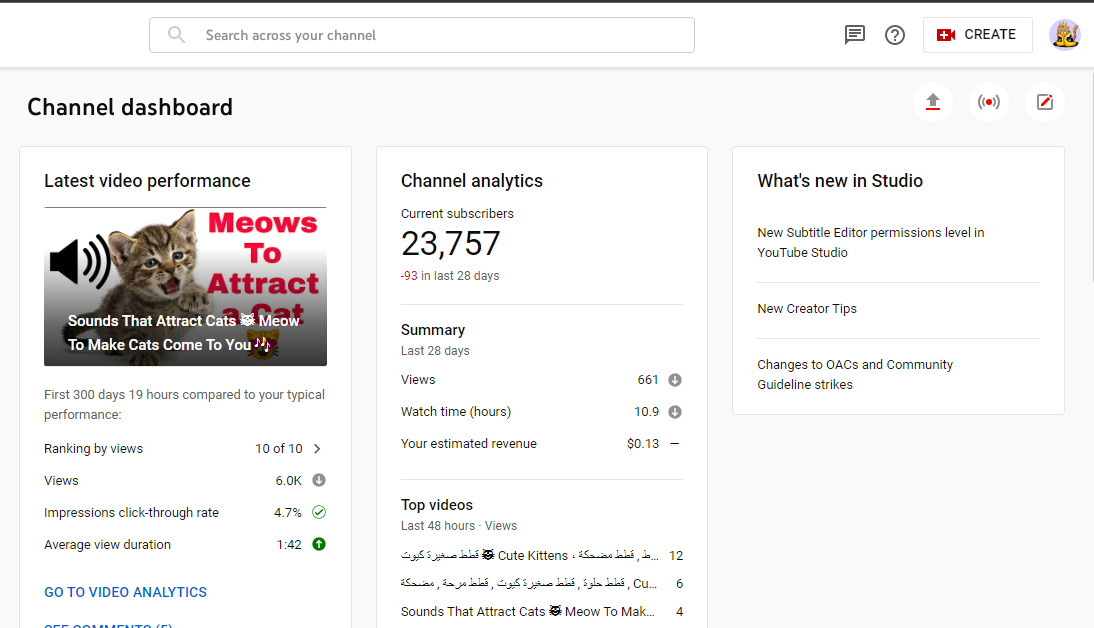Image resolution: width=1094 pixels, height=628 pixels.
Task: Open the account avatar menu
Action: click(x=1065, y=35)
